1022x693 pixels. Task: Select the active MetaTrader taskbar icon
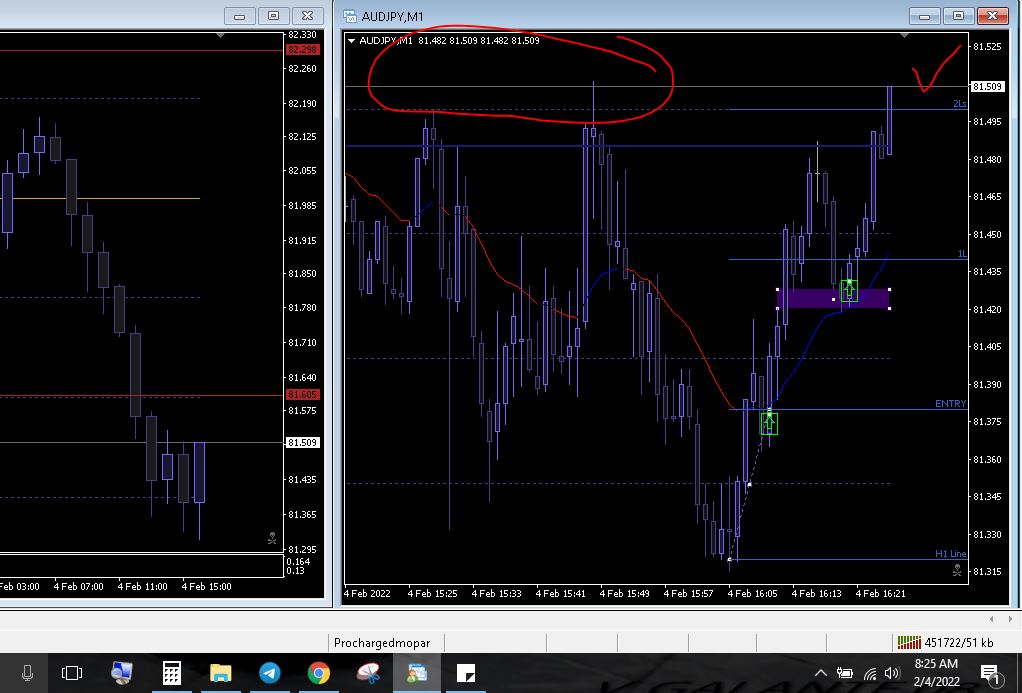(x=417, y=673)
